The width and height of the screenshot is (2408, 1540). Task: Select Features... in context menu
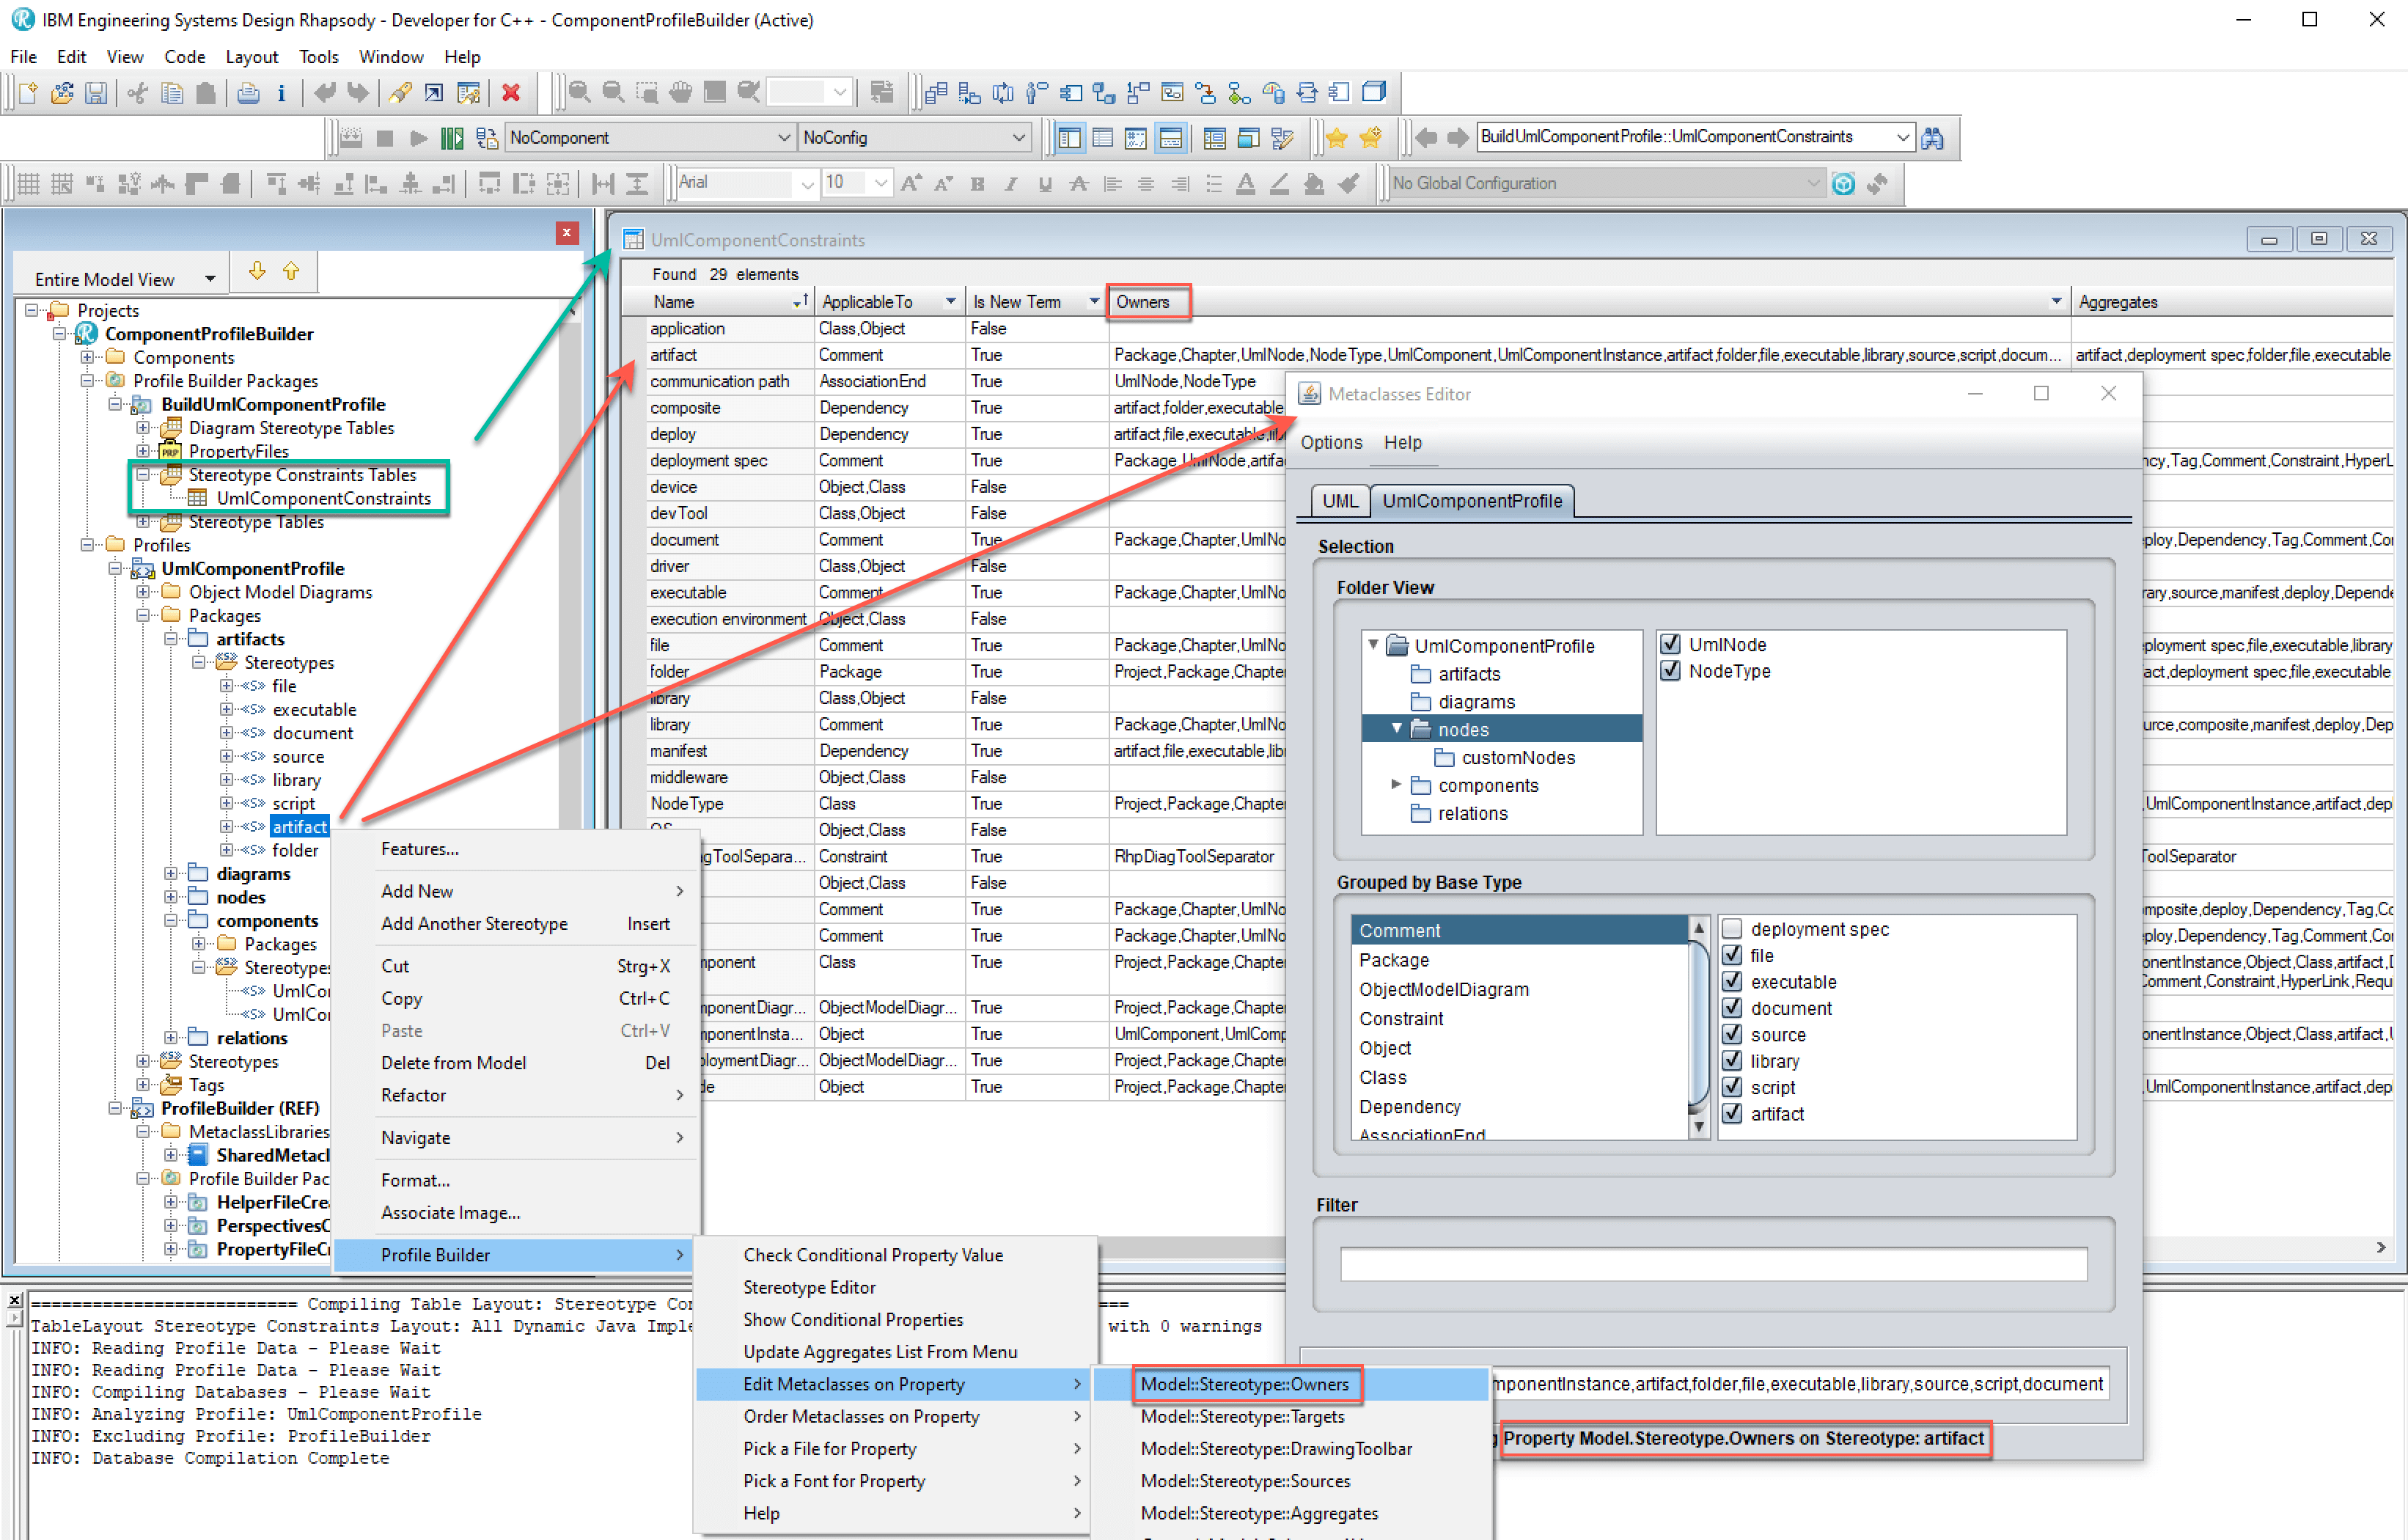[419, 848]
